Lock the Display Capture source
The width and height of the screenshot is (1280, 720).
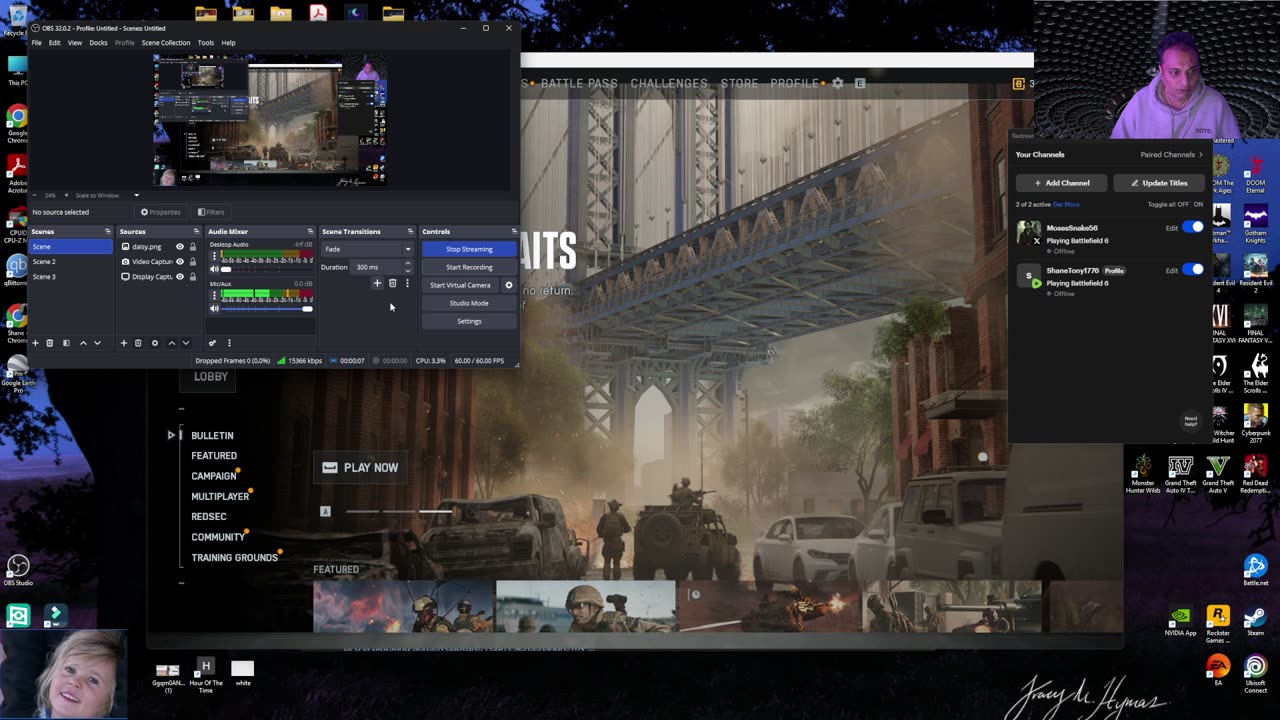pyautogui.click(x=193, y=277)
